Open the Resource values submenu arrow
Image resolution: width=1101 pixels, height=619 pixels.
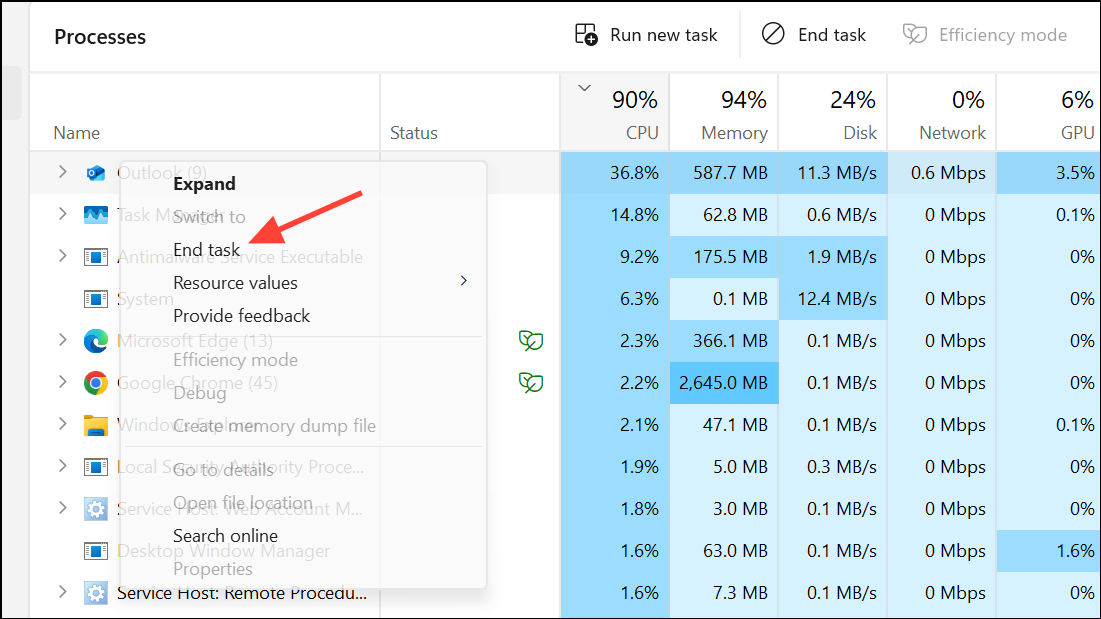[x=463, y=282]
